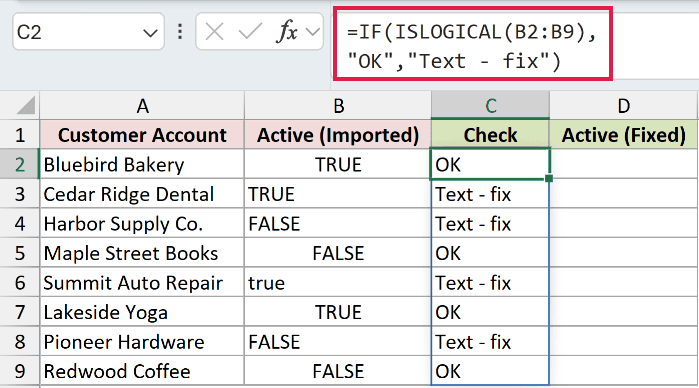The image size is (699, 388).
Task: Select the row 3 header
Action: 20,194
